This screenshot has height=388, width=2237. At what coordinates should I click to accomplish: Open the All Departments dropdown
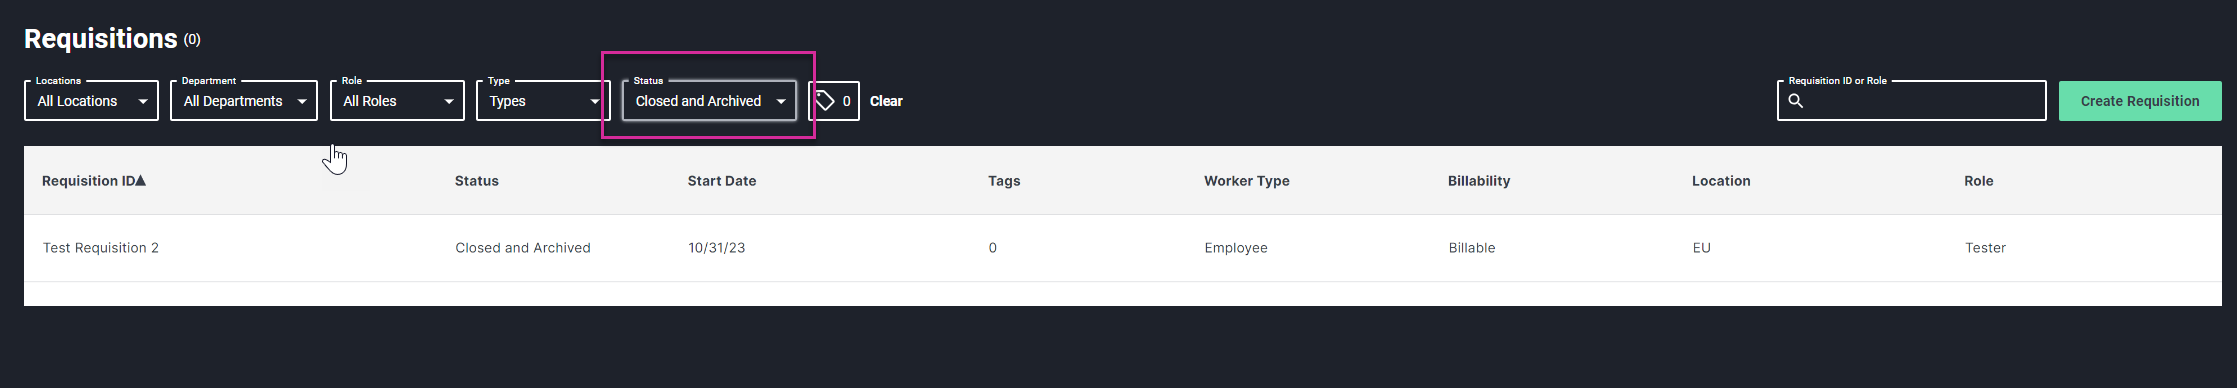tap(244, 100)
